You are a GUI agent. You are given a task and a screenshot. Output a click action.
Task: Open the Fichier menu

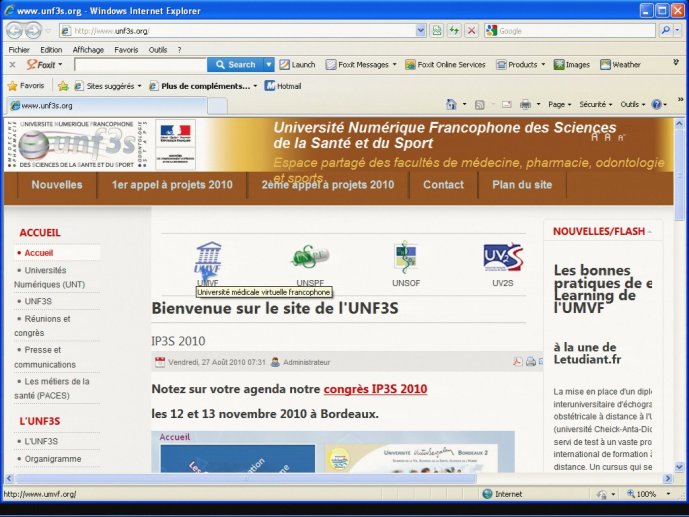19,50
